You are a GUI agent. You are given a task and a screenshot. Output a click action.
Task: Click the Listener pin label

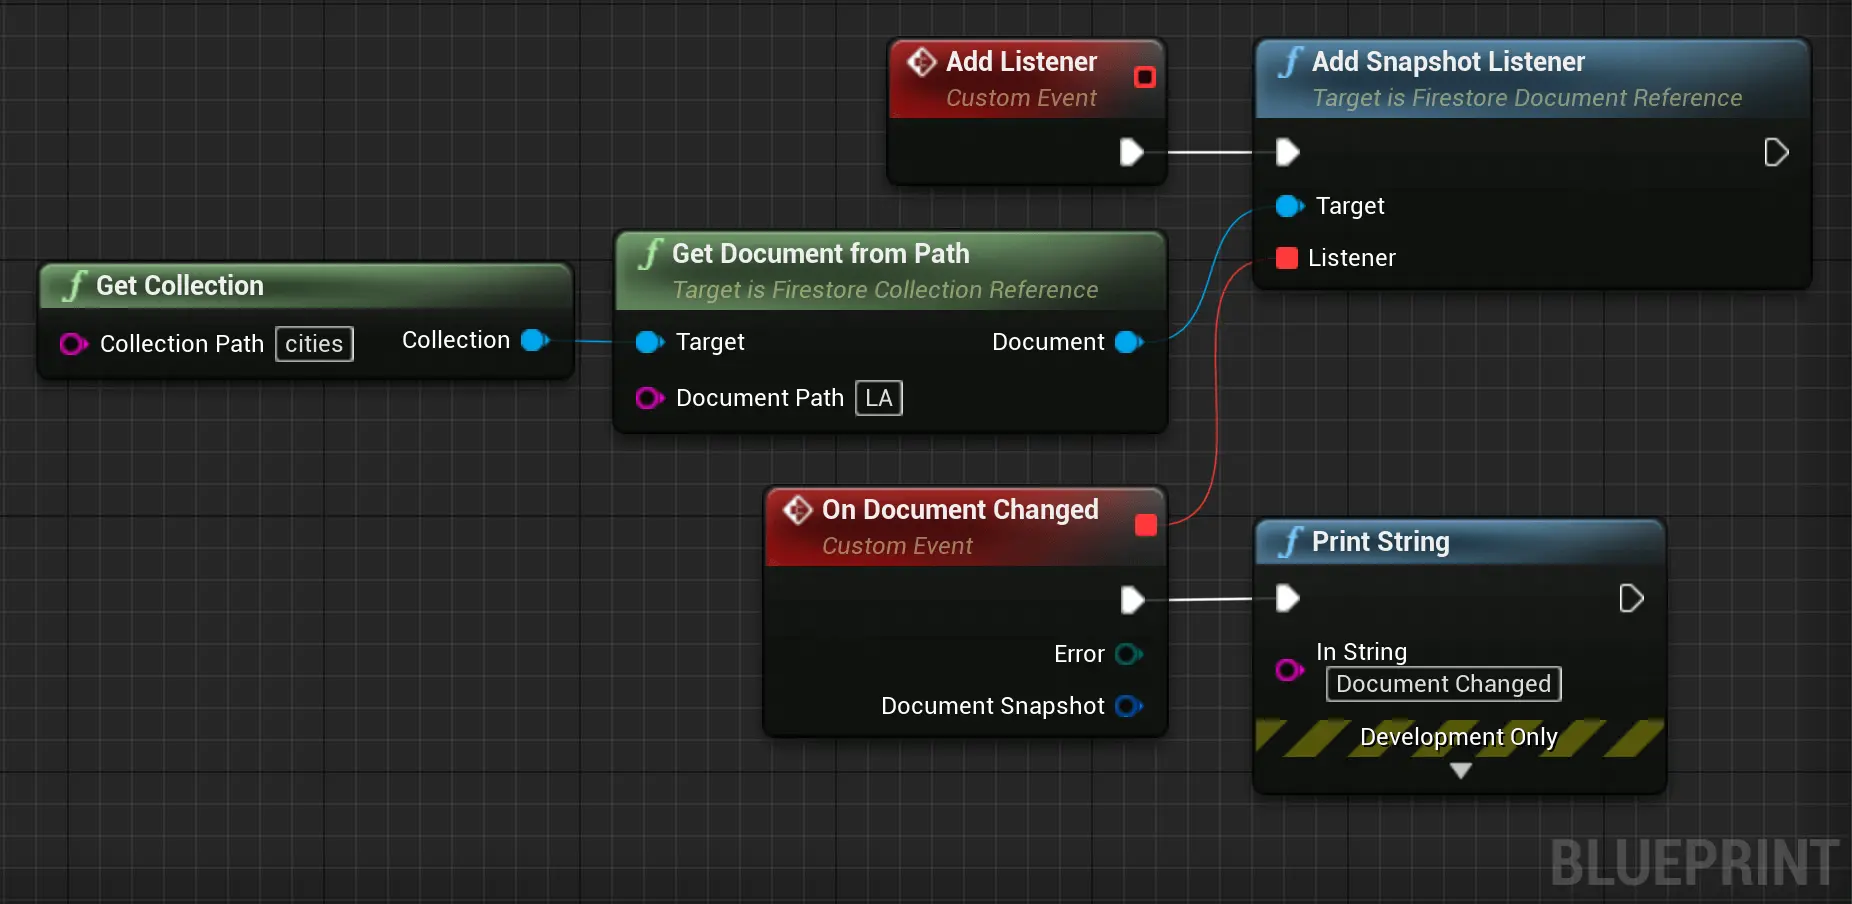click(x=1351, y=258)
